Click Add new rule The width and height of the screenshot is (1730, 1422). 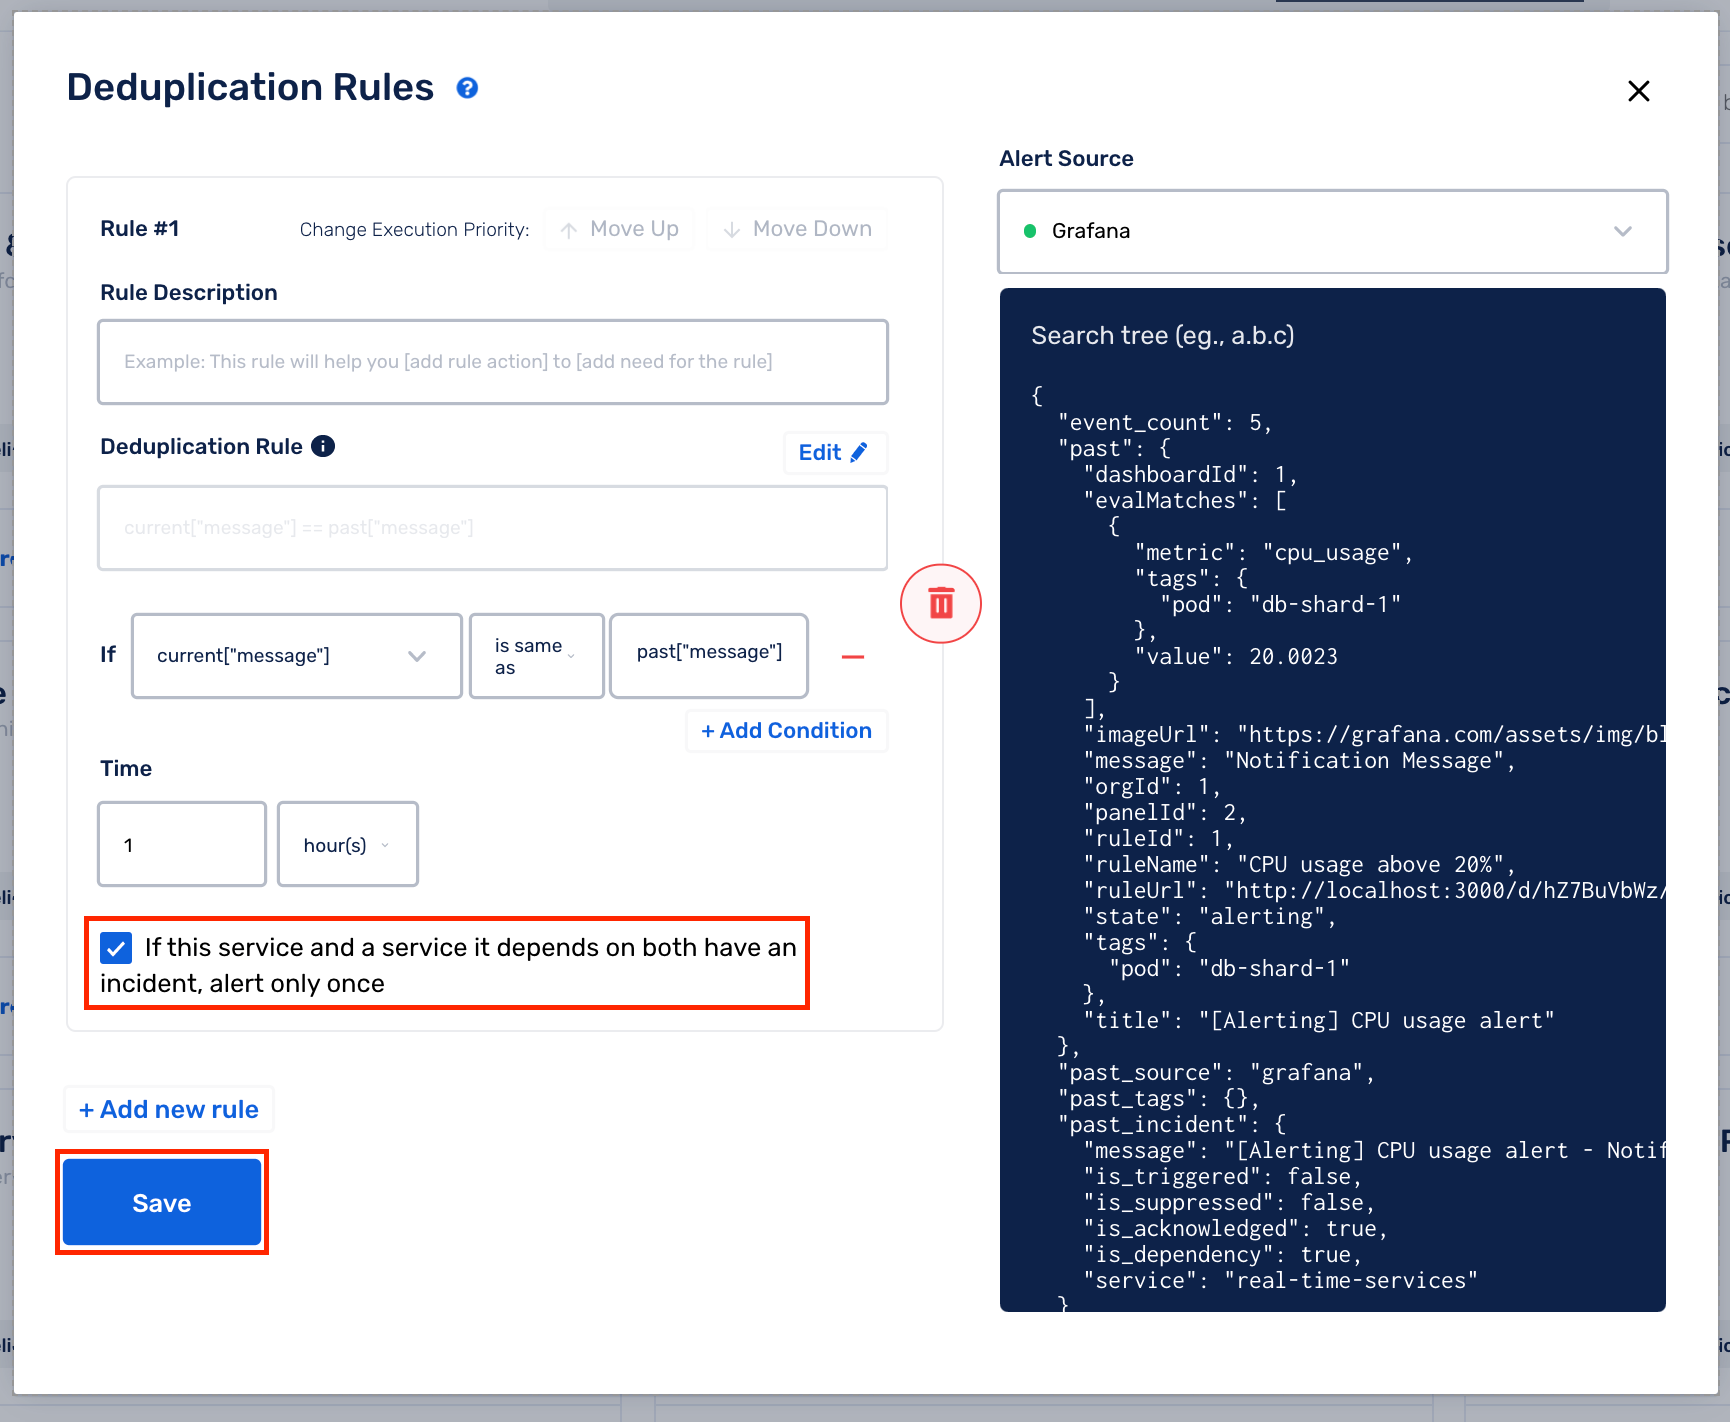coord(169,1109)
